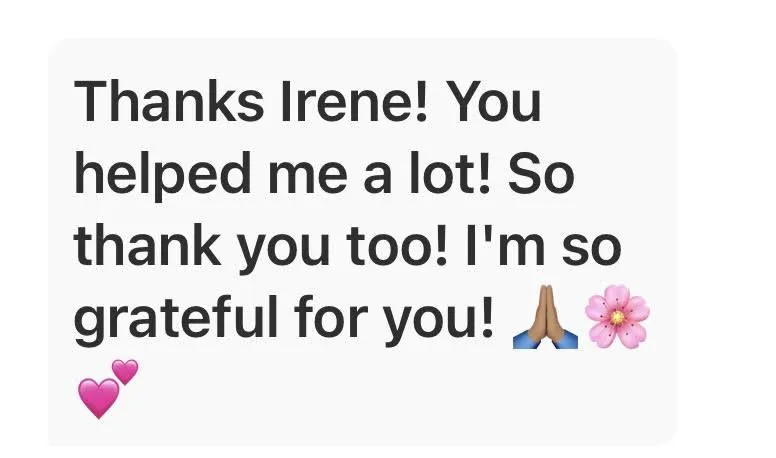Click the yellow center of blossom emoji
The image size is (776, 458).
point(617,317)
